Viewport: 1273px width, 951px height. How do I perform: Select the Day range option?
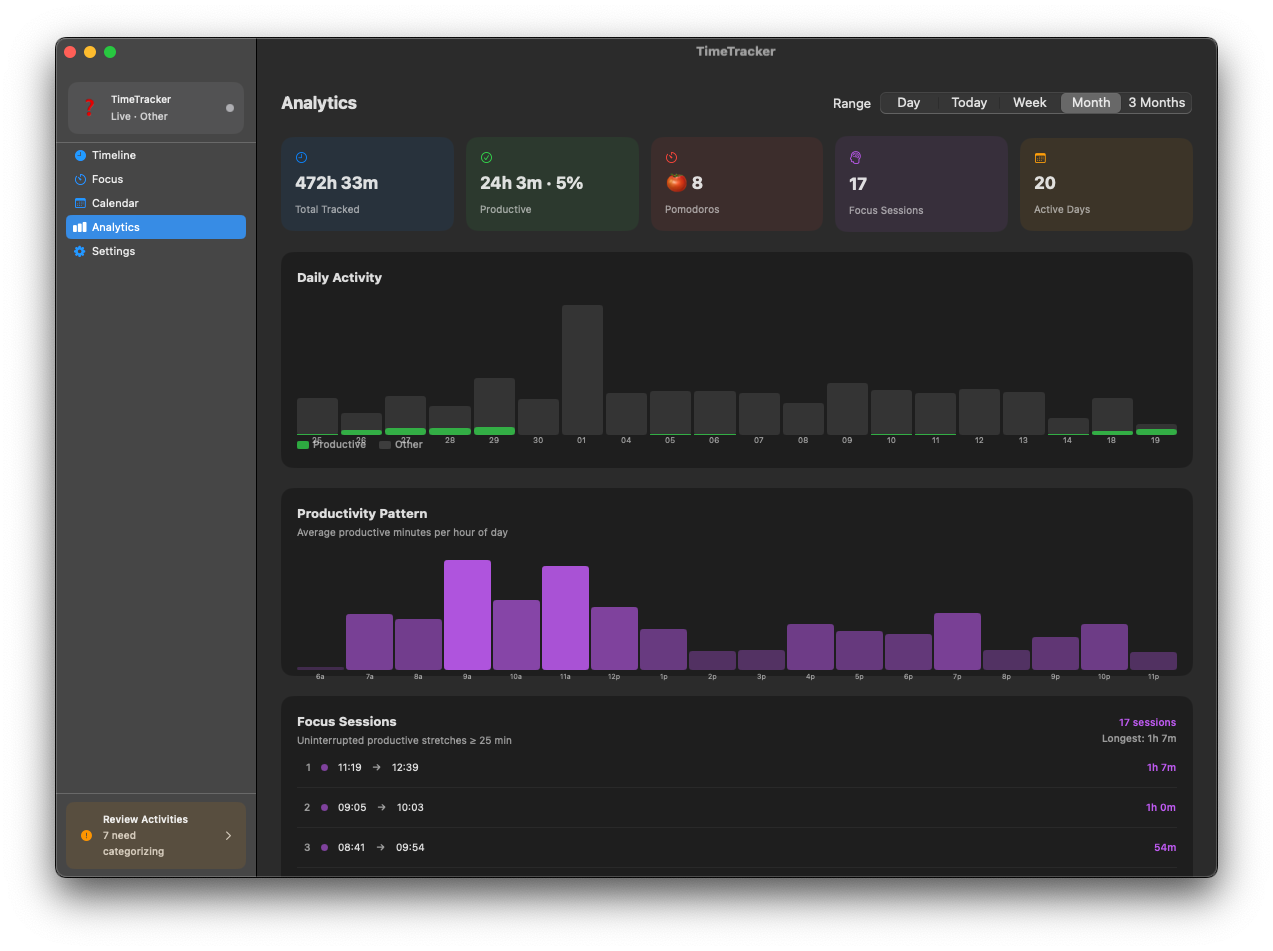click(909, 103)
